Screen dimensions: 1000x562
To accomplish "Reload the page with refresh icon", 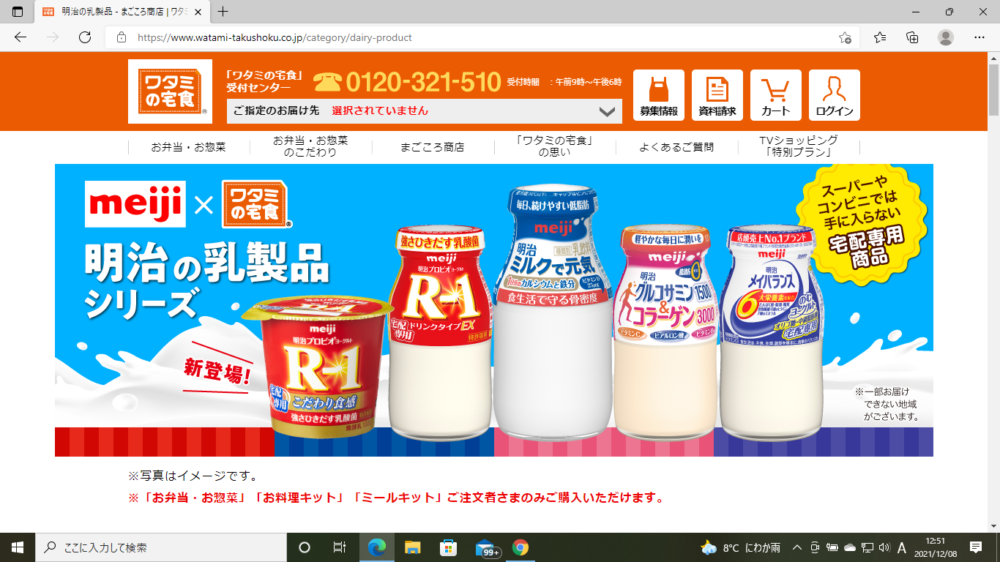I will pos(85,38).
